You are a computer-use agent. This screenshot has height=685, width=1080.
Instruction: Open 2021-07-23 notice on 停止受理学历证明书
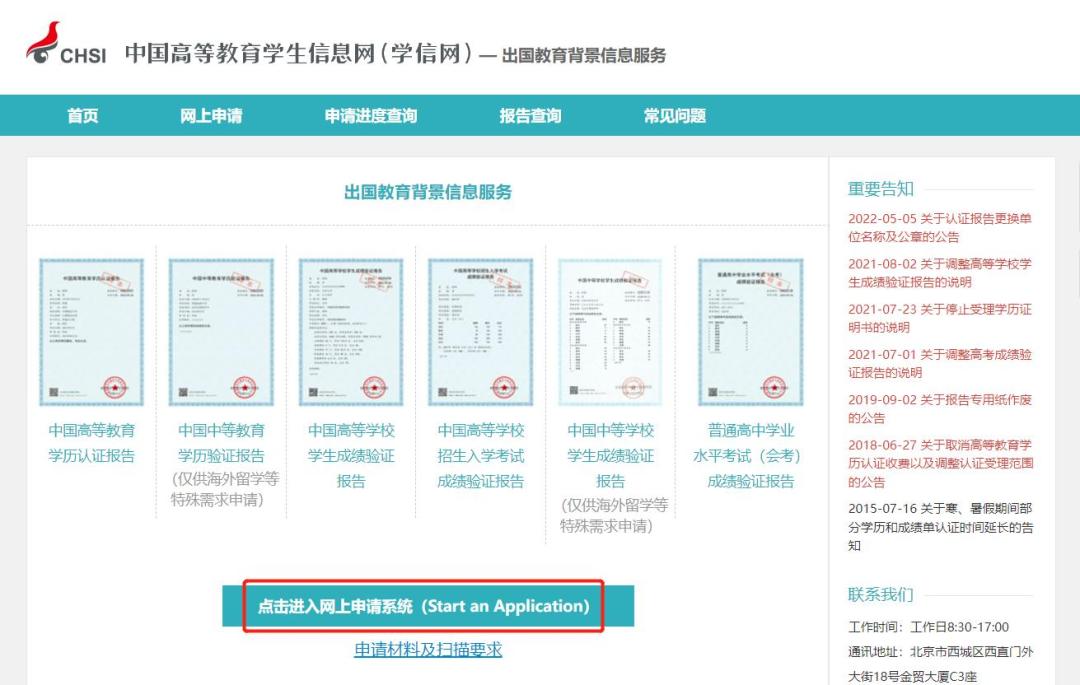[939, 318]
